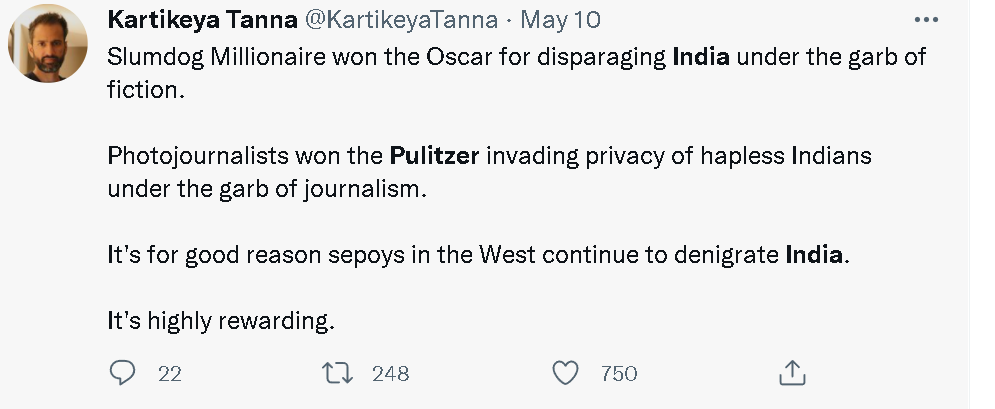This screenshot has height=409, width=995.
Task: Click the retweet count 248
Action: [390, 374]
